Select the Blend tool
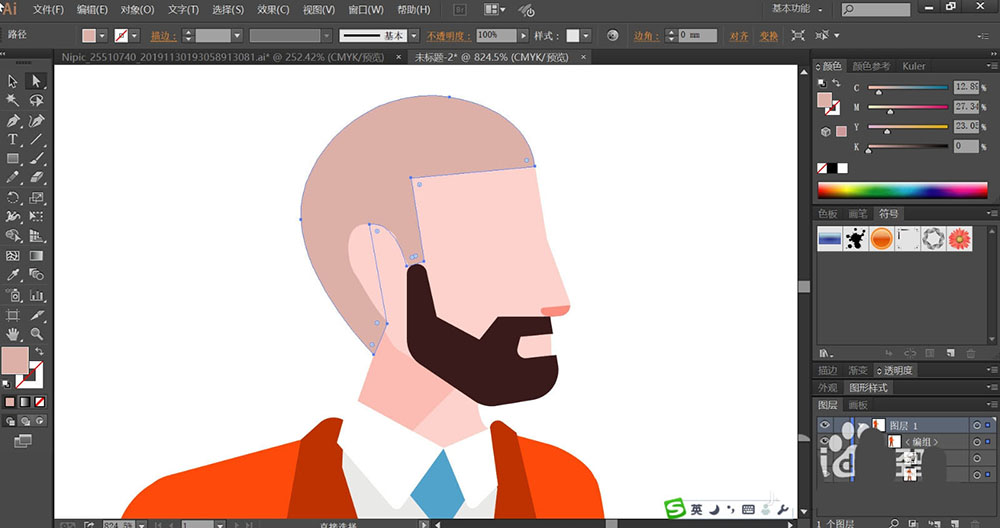This screenshot has width=1000, height=528. pyautogui.click(x=36, y=275)
